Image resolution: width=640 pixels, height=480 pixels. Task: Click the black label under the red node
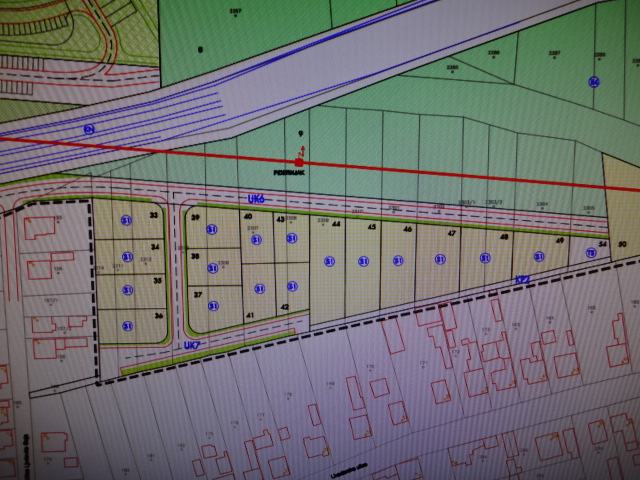coord(289,173)
